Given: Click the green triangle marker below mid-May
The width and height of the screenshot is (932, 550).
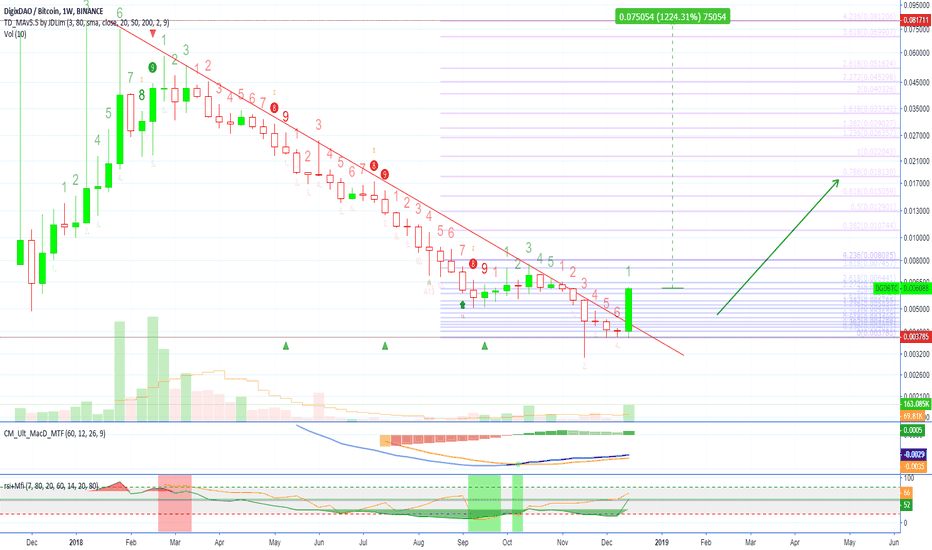Looking at the screenshot, I should [x=286, y=345].
